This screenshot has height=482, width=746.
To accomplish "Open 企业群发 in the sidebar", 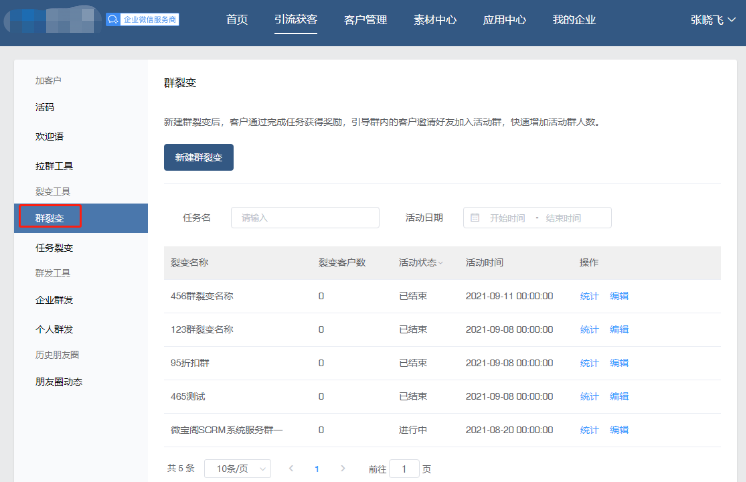I will coord(54,299).
